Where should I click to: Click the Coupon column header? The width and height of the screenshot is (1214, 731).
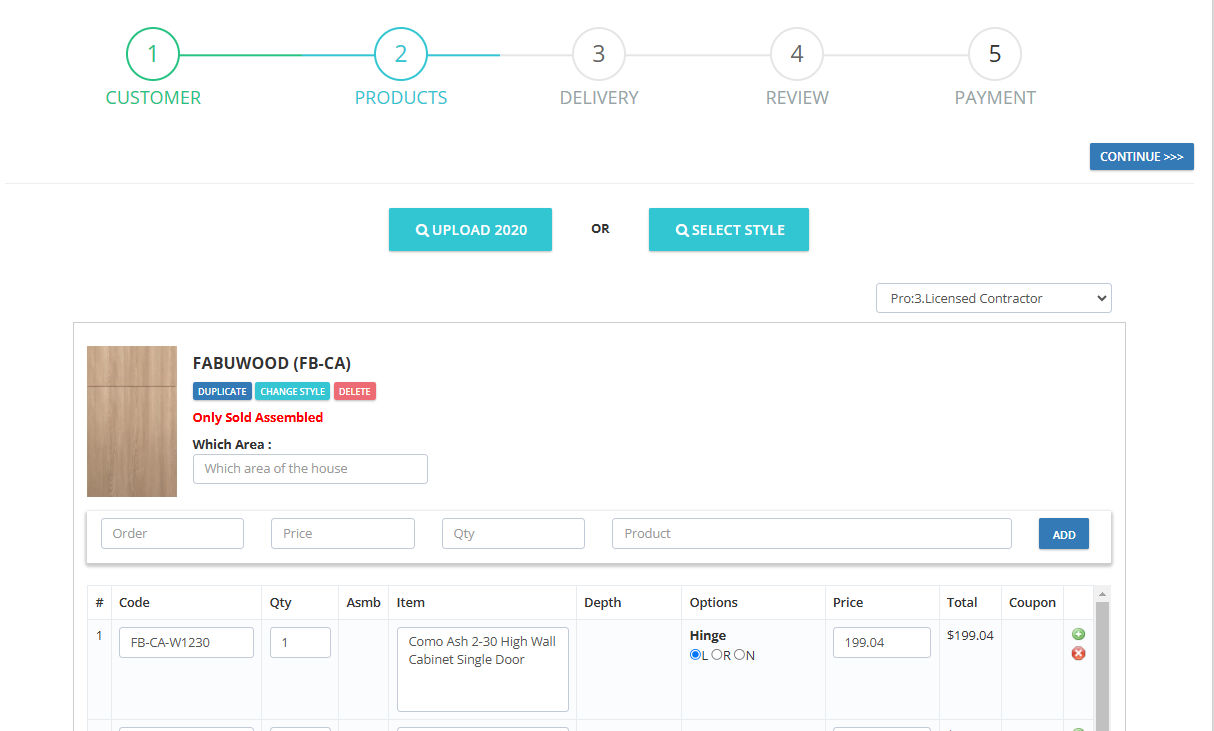[1032, 602]
